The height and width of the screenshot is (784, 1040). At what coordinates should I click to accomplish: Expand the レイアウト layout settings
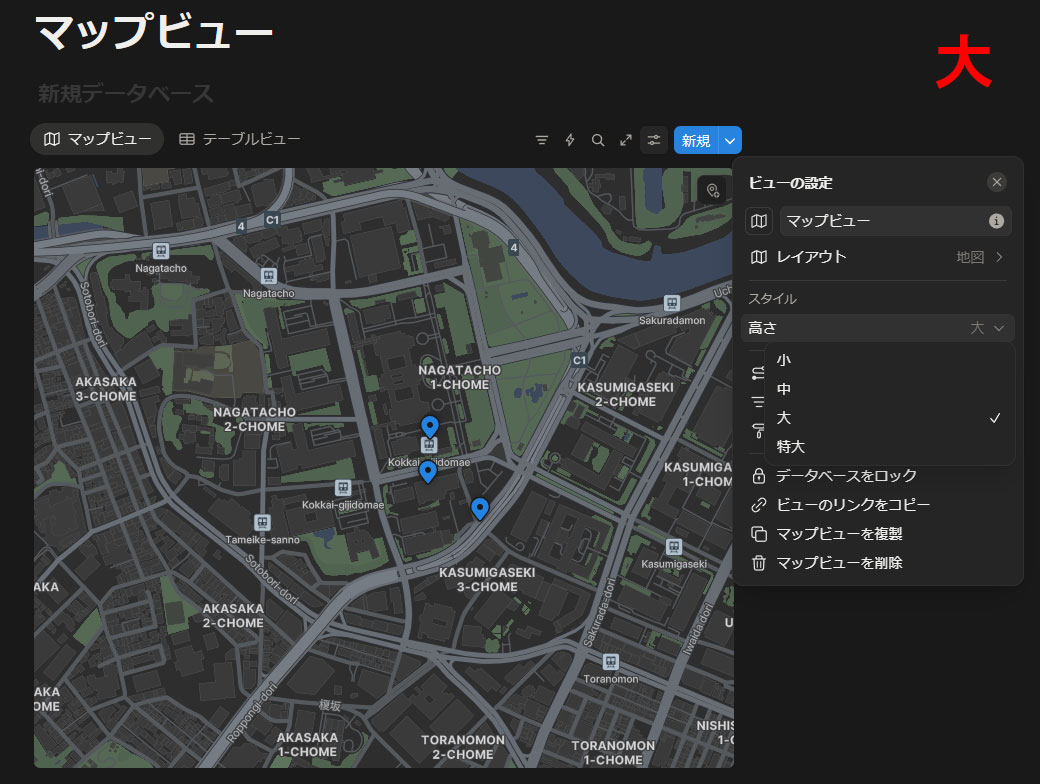click(877, 257)
